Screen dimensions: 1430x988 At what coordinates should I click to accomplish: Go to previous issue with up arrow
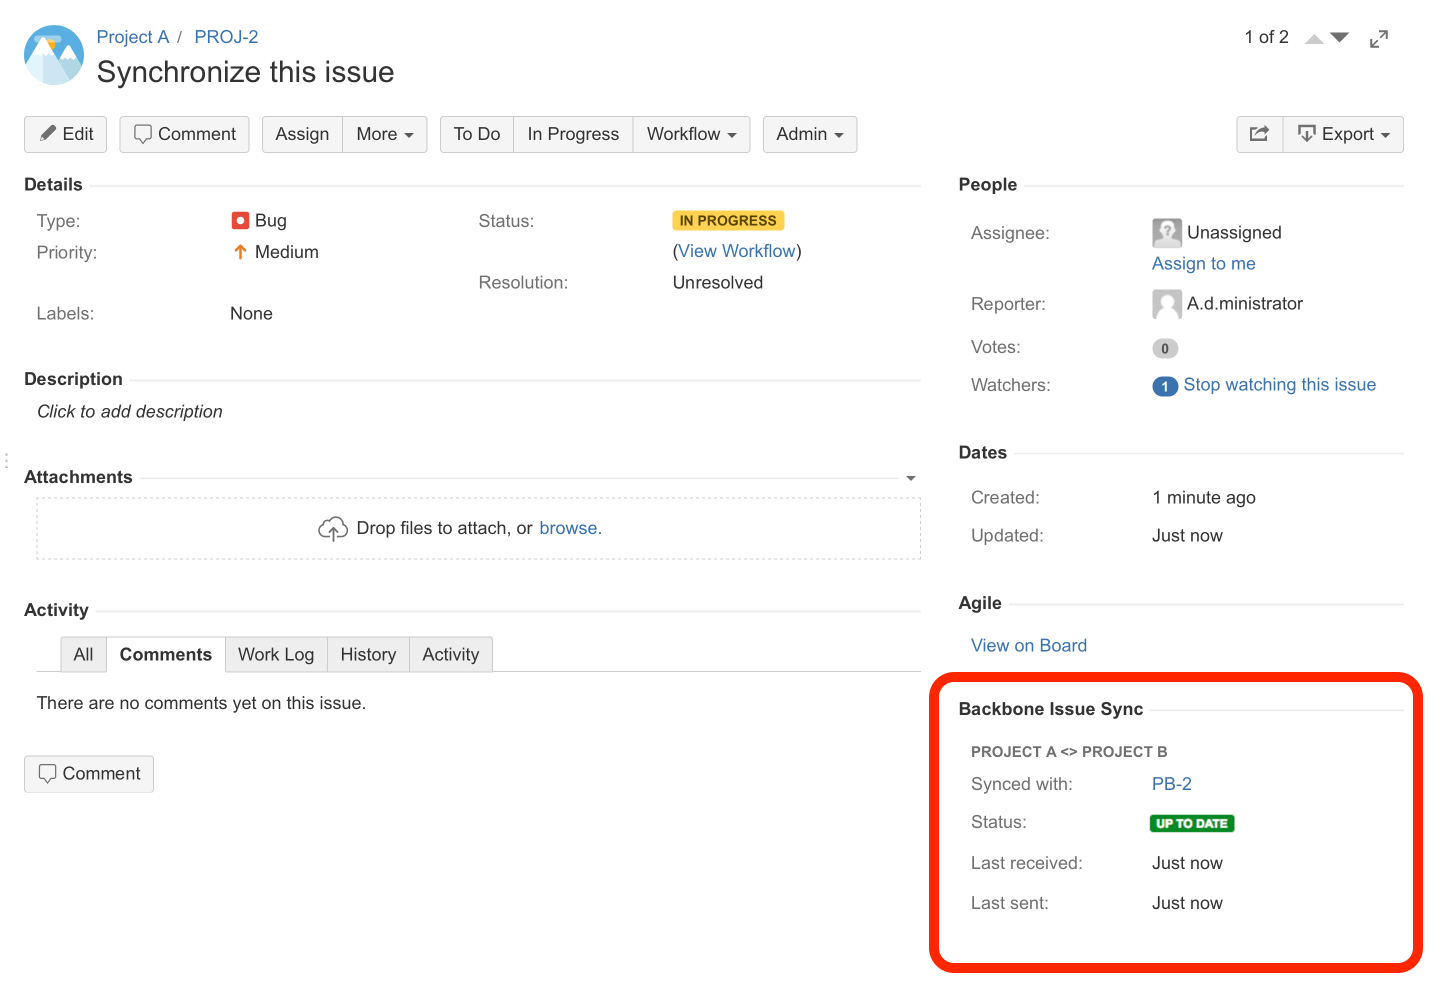pos(1314,39)
